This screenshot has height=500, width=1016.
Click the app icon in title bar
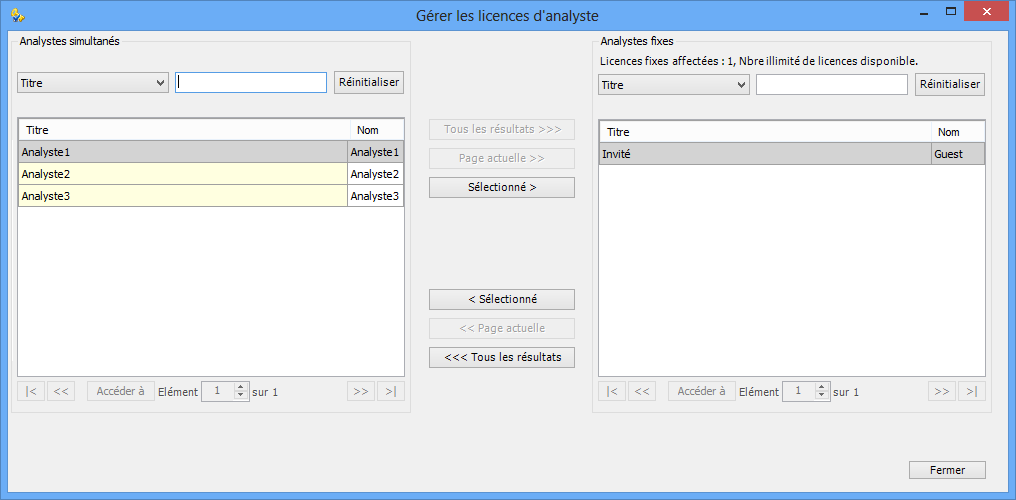(17, 15)
